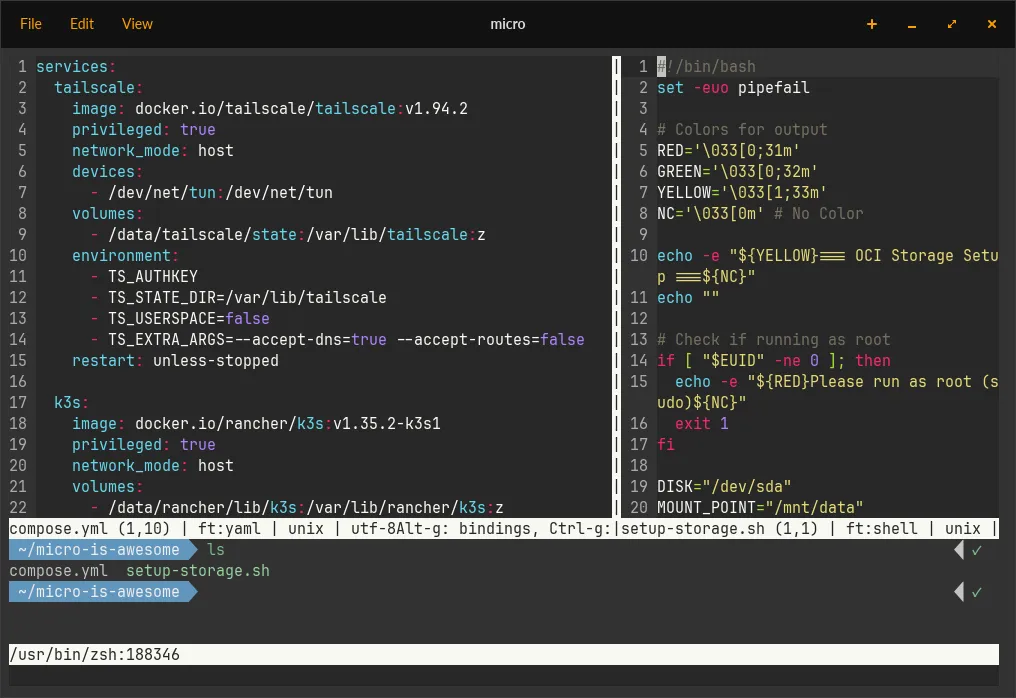Screen dimensions: 1016x698
Task: Click the 'k3s:' service key on line 17
Action: [x=71, y=402]
